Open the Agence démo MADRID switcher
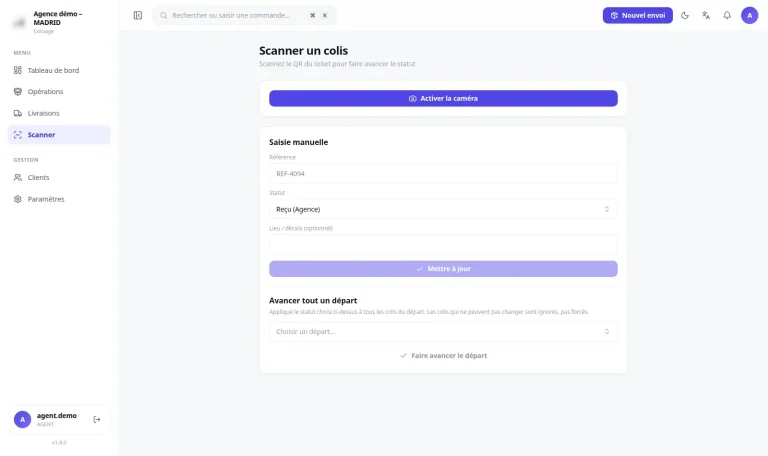 click(59, 22)
